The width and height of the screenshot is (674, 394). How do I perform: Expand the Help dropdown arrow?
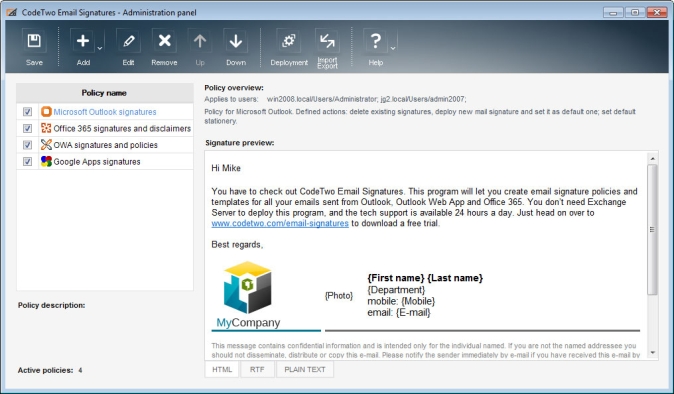tap(393, 48)
